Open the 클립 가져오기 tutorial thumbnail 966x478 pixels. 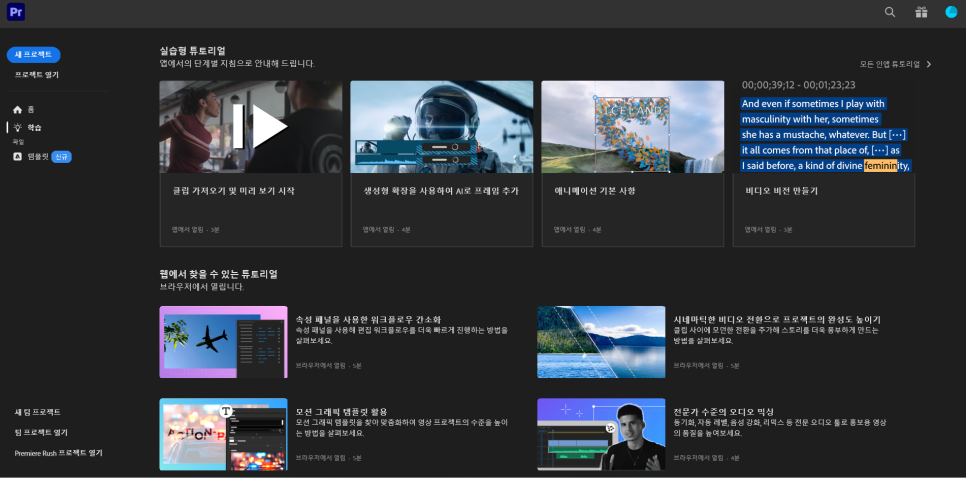(251, 127)
